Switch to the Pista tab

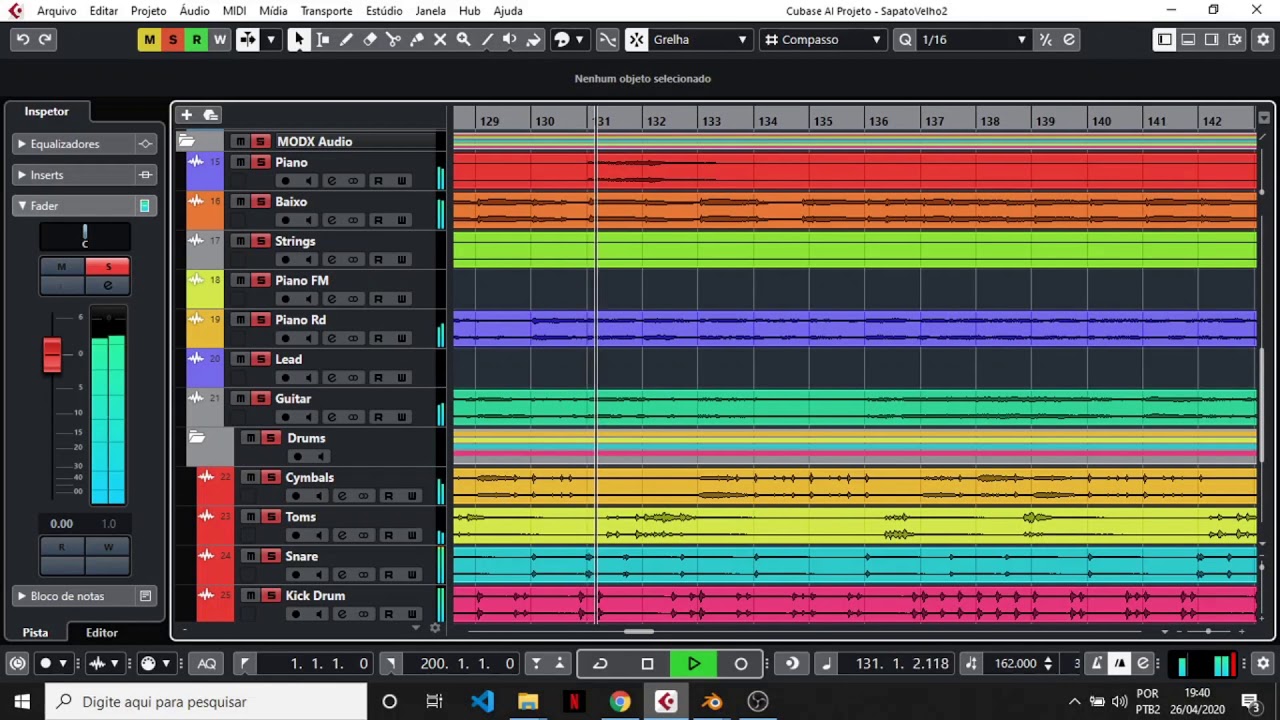click(35, 632)
